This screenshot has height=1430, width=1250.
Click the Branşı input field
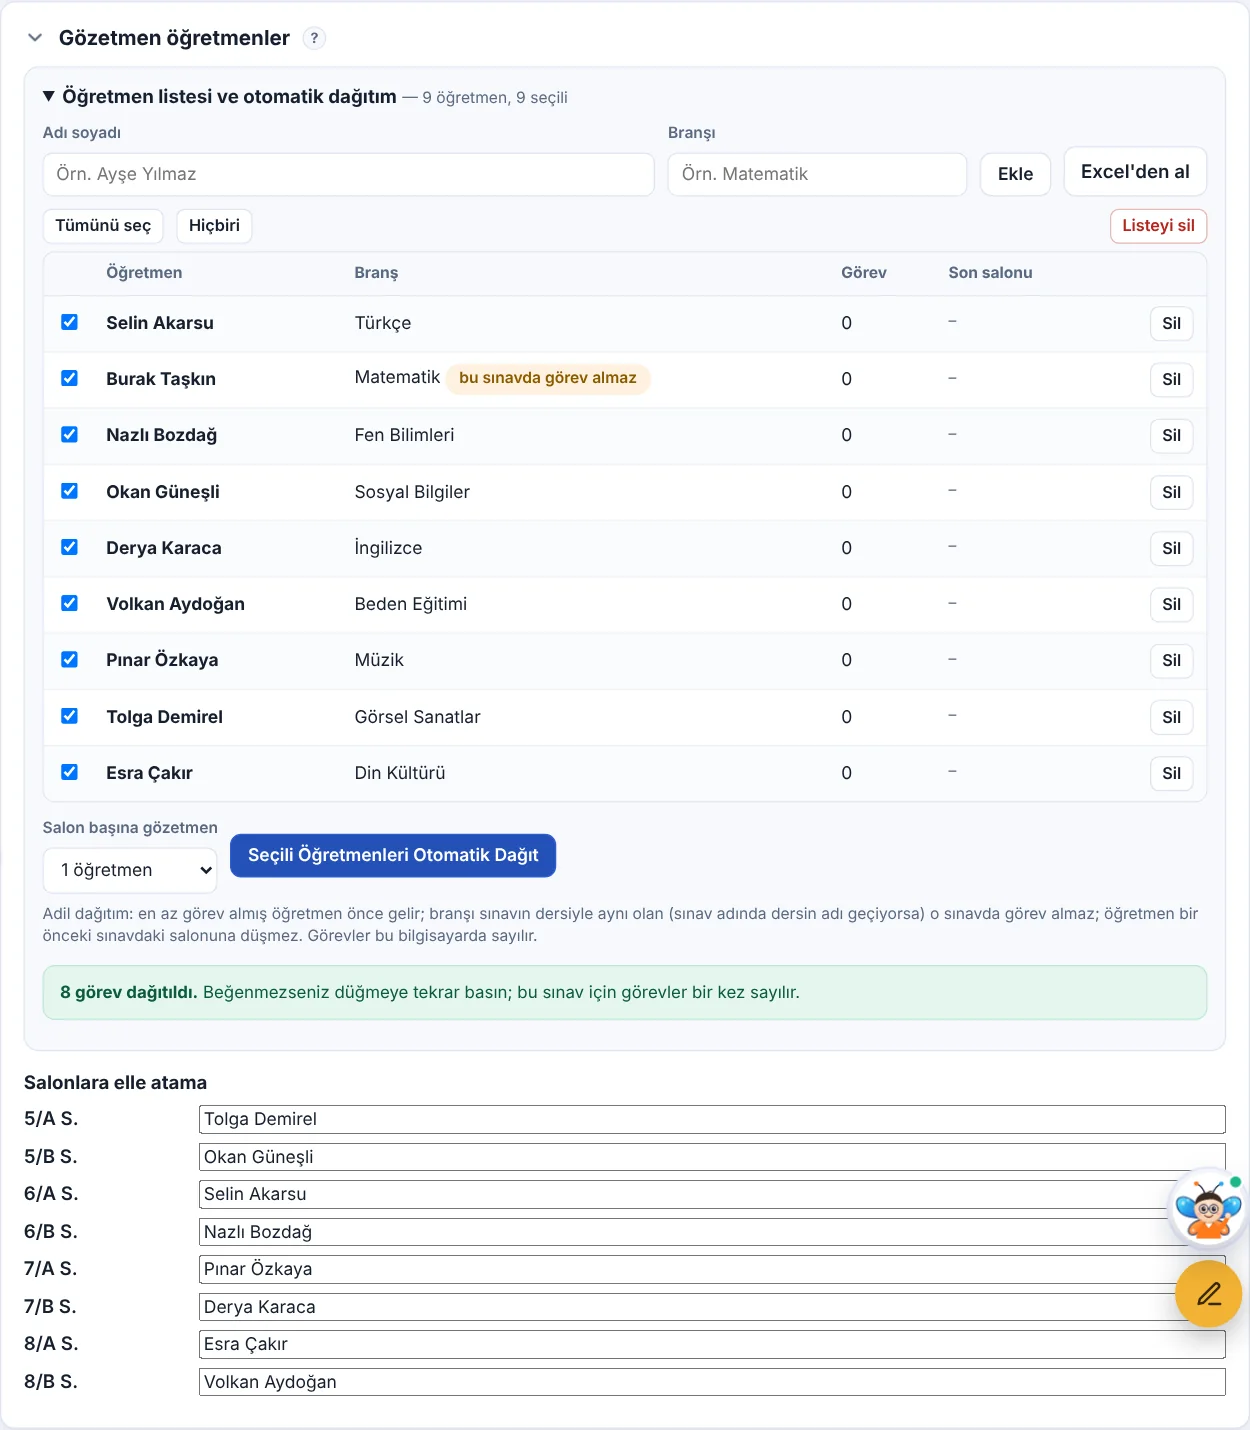(x=817, y=174)
